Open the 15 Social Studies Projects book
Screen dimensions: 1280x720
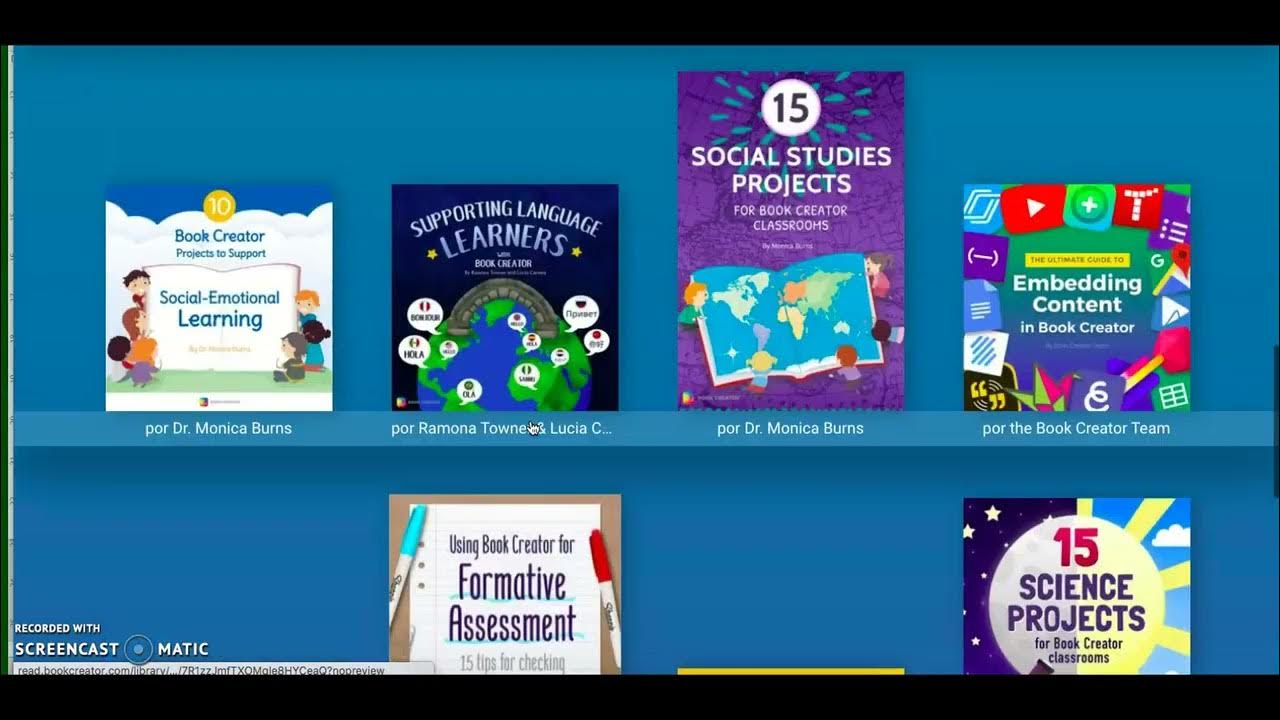[791, 241]
